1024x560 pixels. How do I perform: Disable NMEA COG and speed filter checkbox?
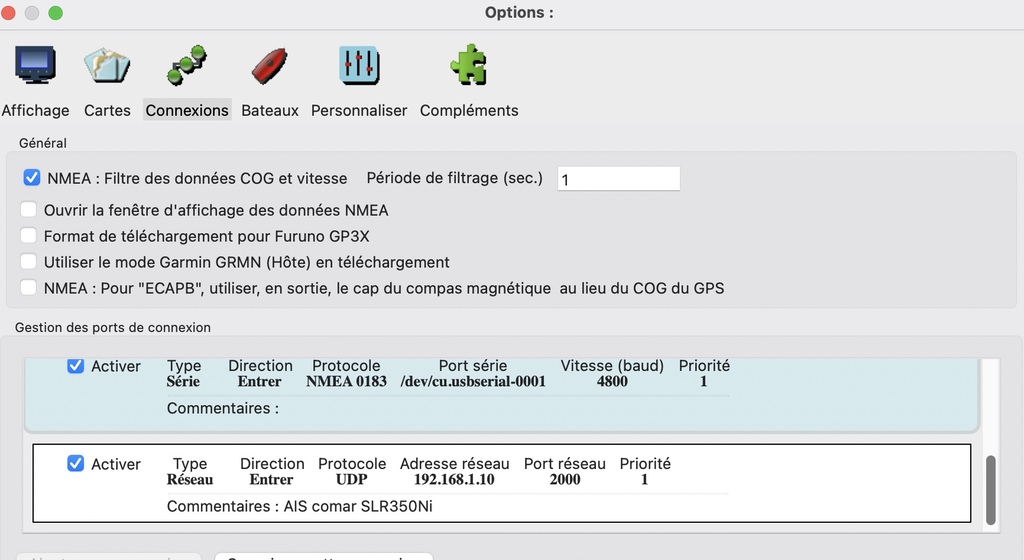[31, 178]
